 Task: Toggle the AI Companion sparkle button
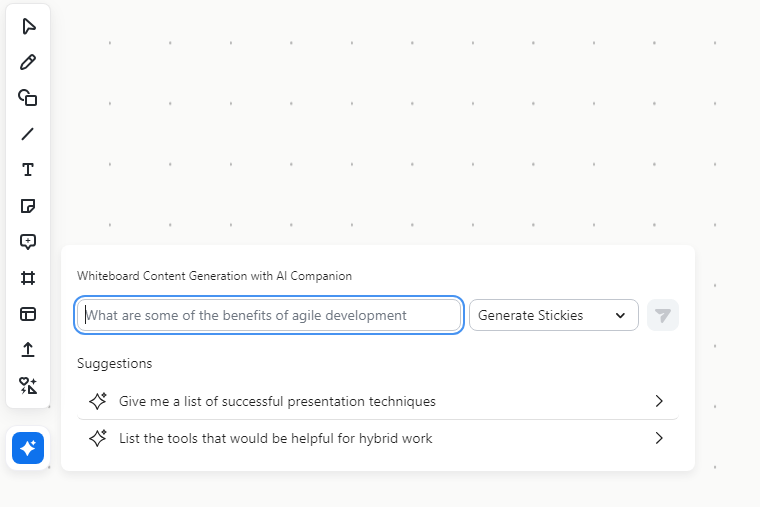[x=28, y=448]
